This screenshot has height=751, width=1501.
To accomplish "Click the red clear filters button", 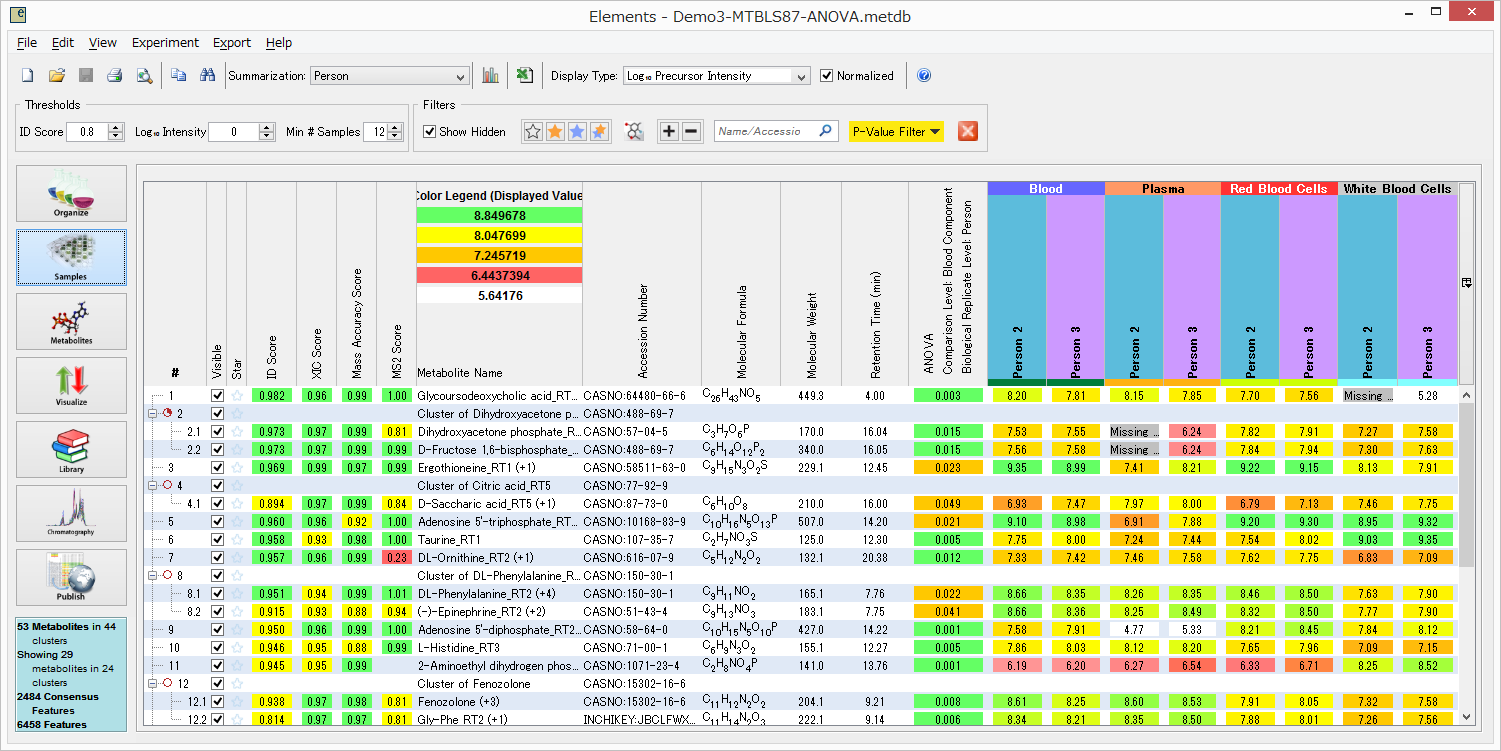I will [x=967, y=132].
